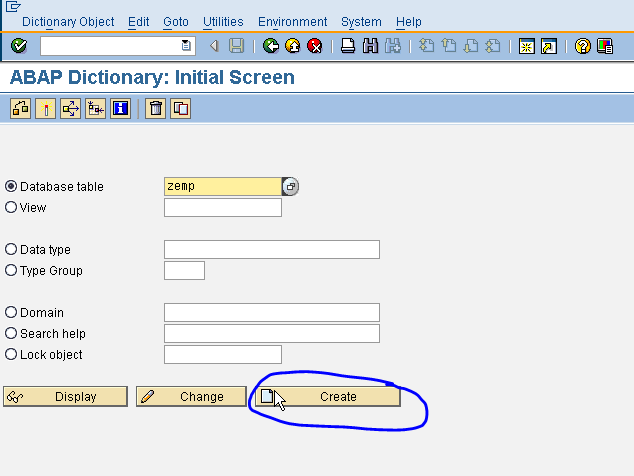Click the SAP window menu icon
The image size is (634, 476).
(x=13, y=6)
